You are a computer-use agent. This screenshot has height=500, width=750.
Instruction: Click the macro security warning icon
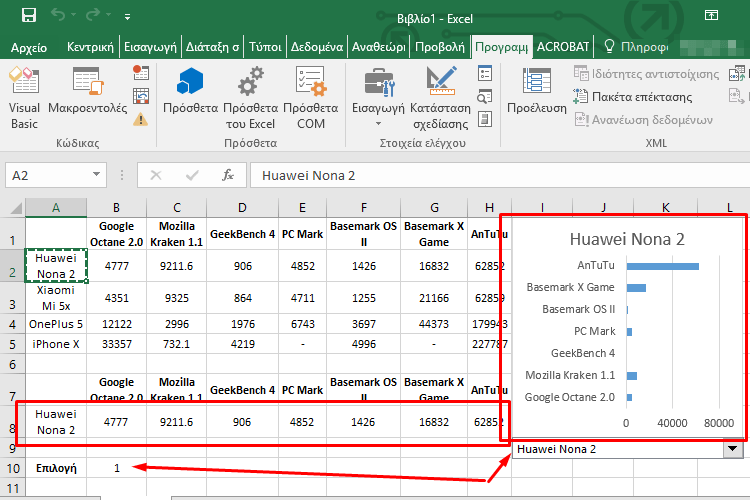pyautogui.click(x=141, y=119)
